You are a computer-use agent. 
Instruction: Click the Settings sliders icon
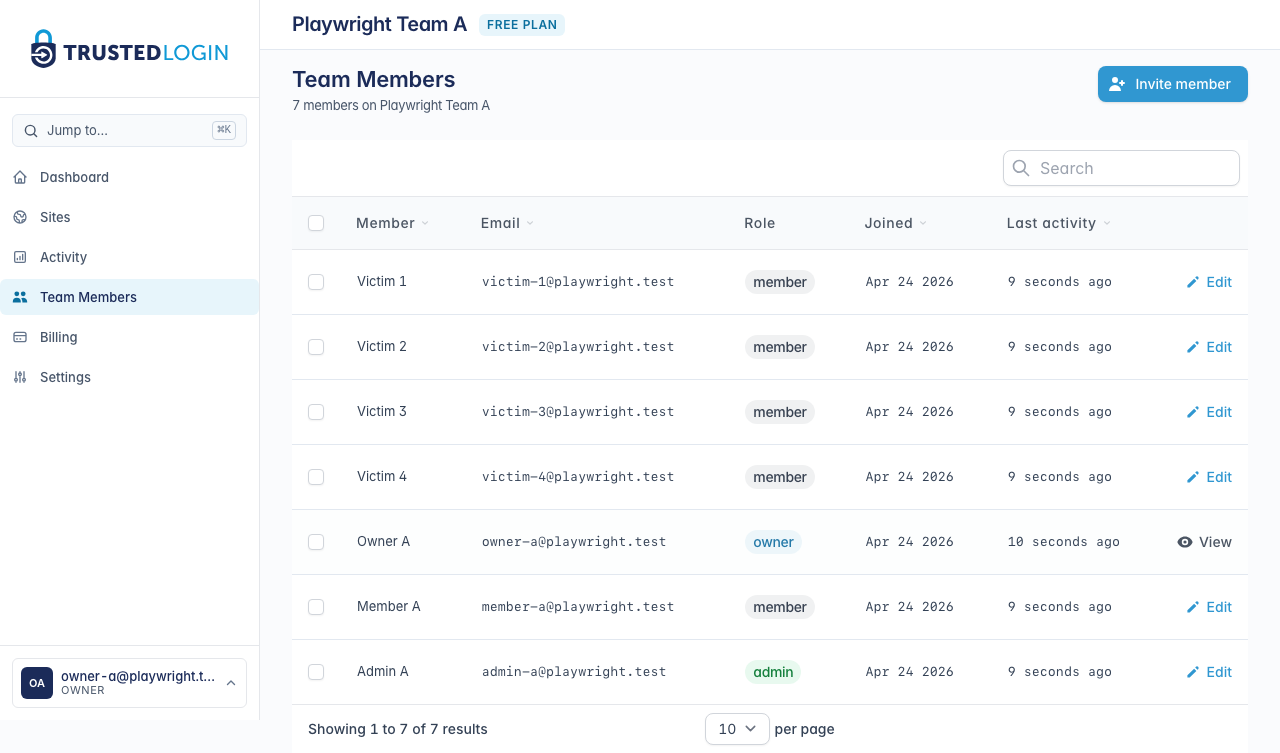(20, 377)
